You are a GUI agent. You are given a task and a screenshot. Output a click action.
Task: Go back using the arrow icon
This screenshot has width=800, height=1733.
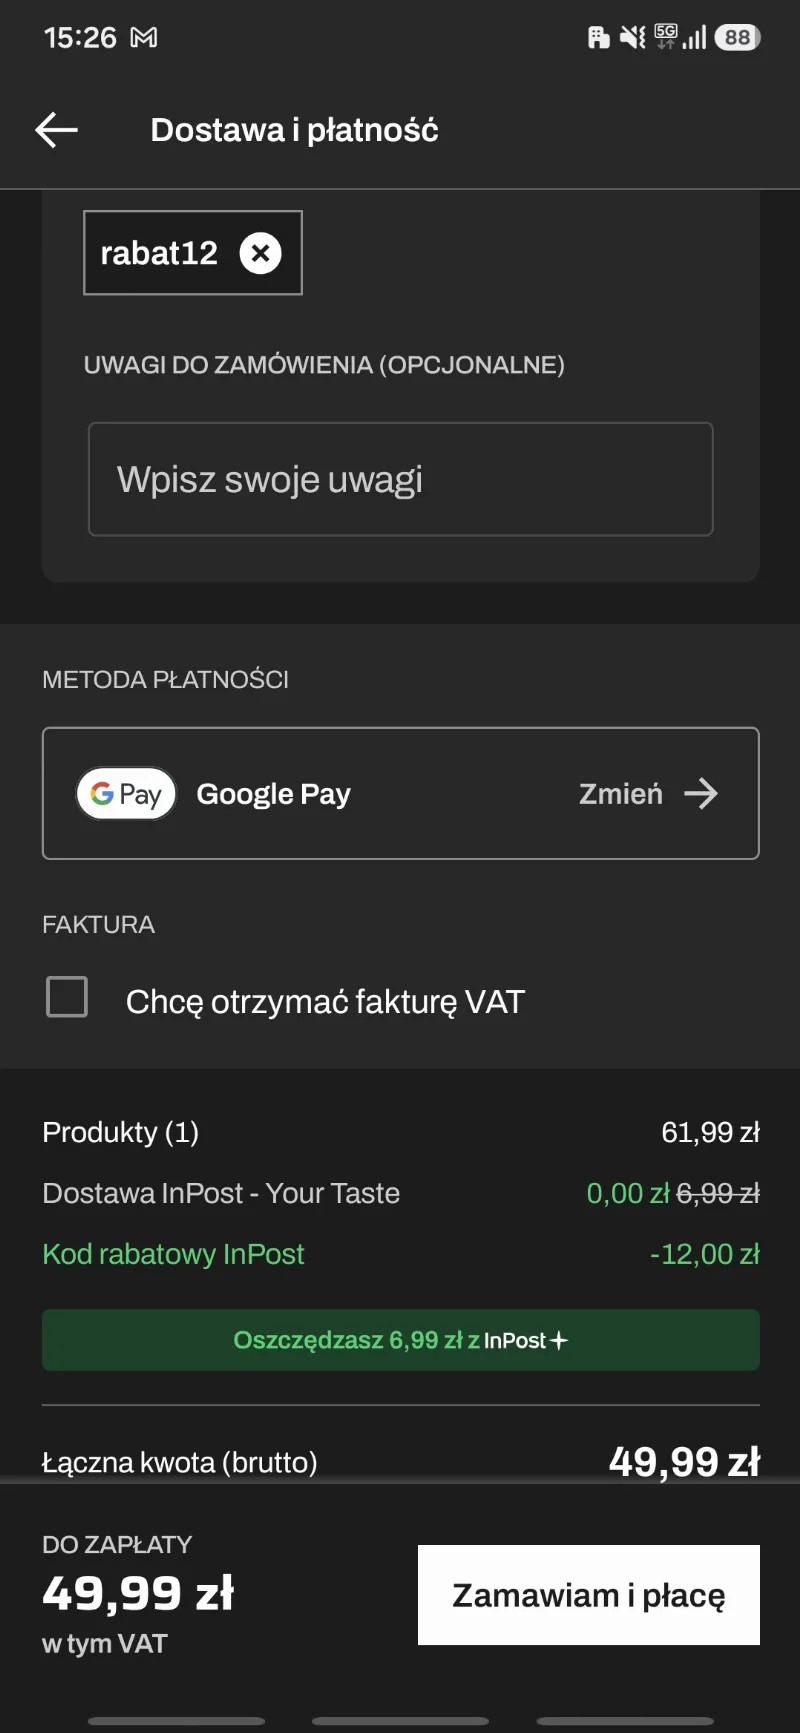pyautogui.click(x=56, y=130)
